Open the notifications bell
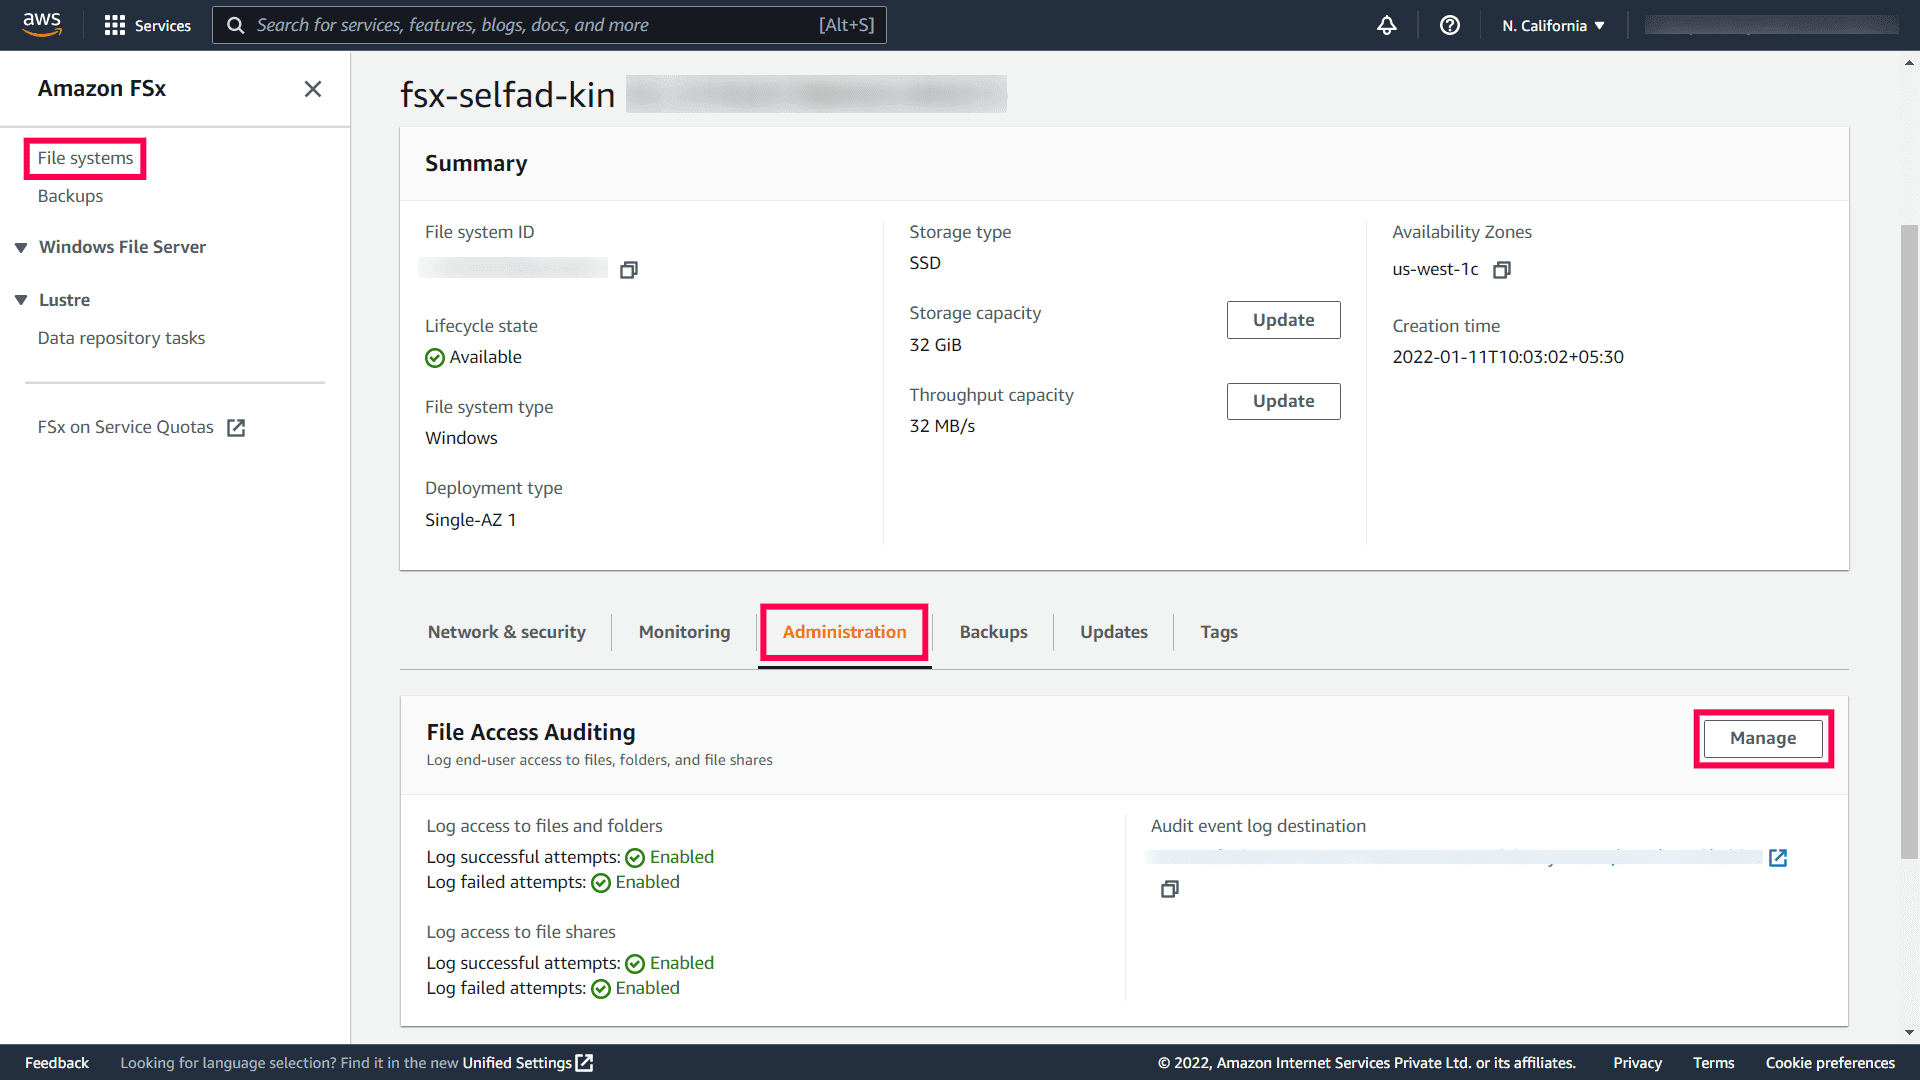Screen dimensions: 1920x1080 (x=1386, y=25)
